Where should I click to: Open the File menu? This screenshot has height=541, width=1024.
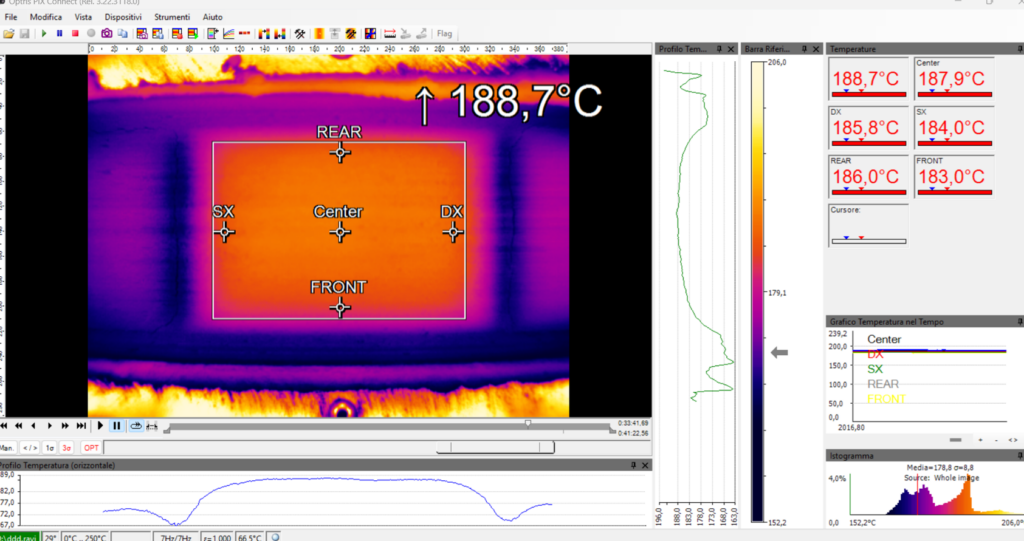coord(11,17)
